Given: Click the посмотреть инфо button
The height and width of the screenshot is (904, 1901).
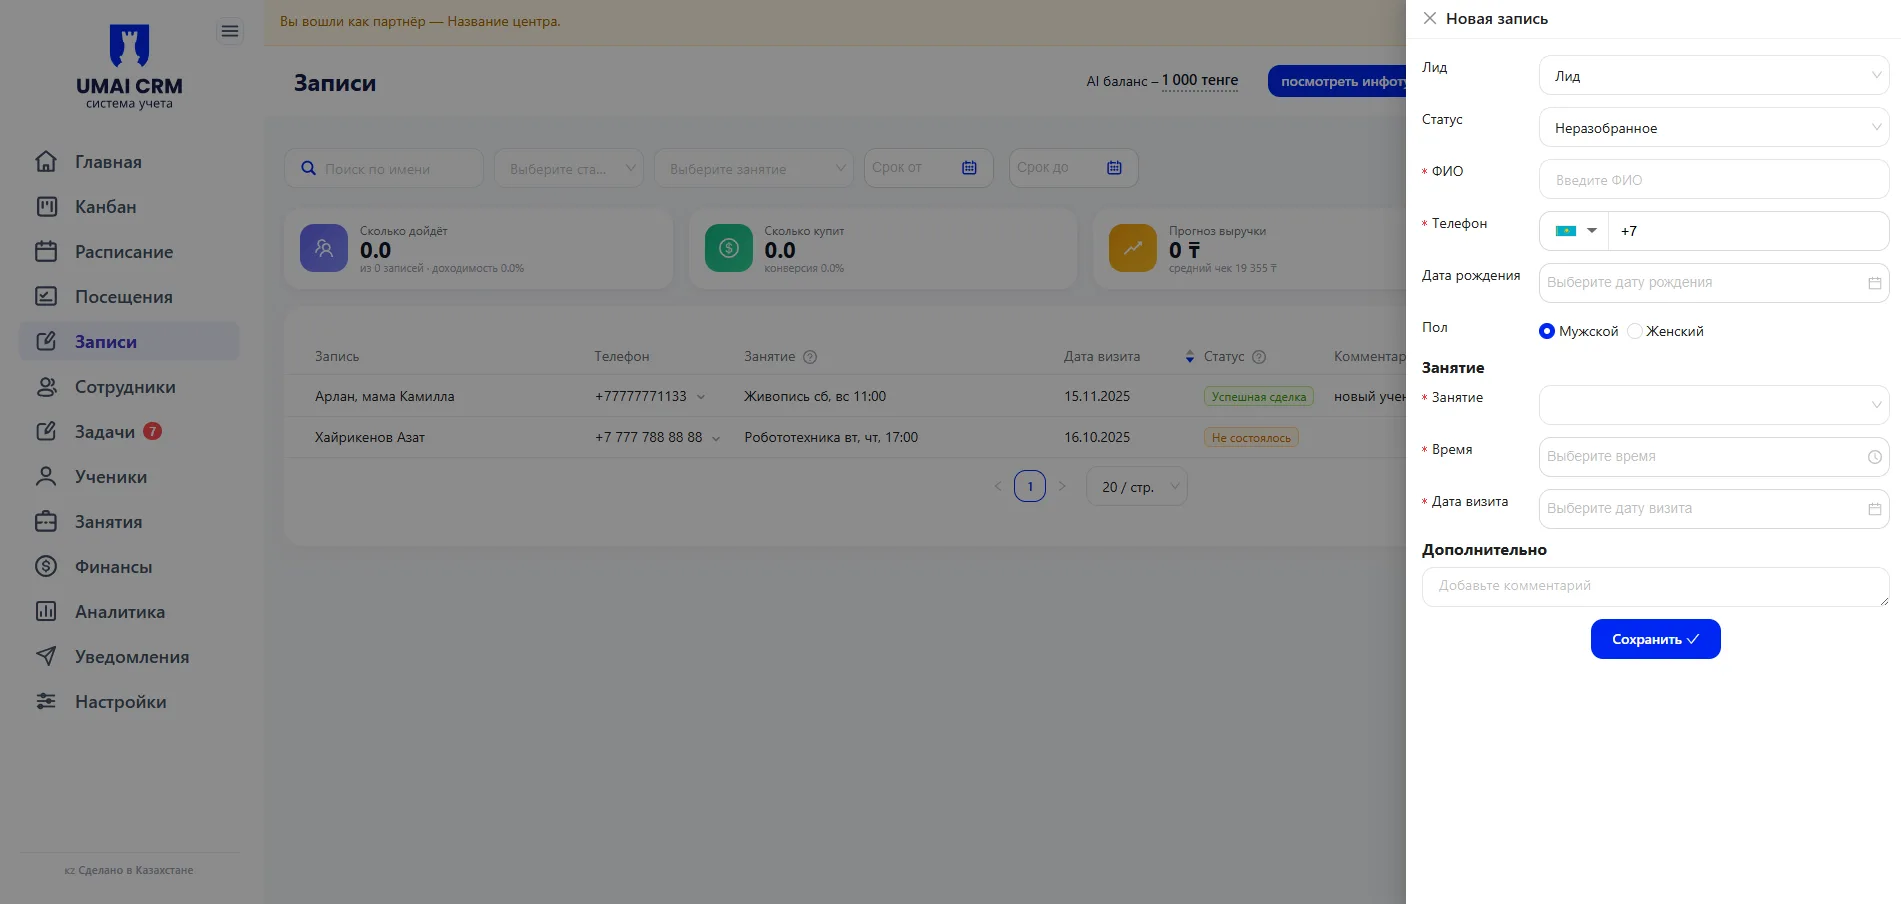Looking at the screenshot, I should click(x=1338, y=81).
